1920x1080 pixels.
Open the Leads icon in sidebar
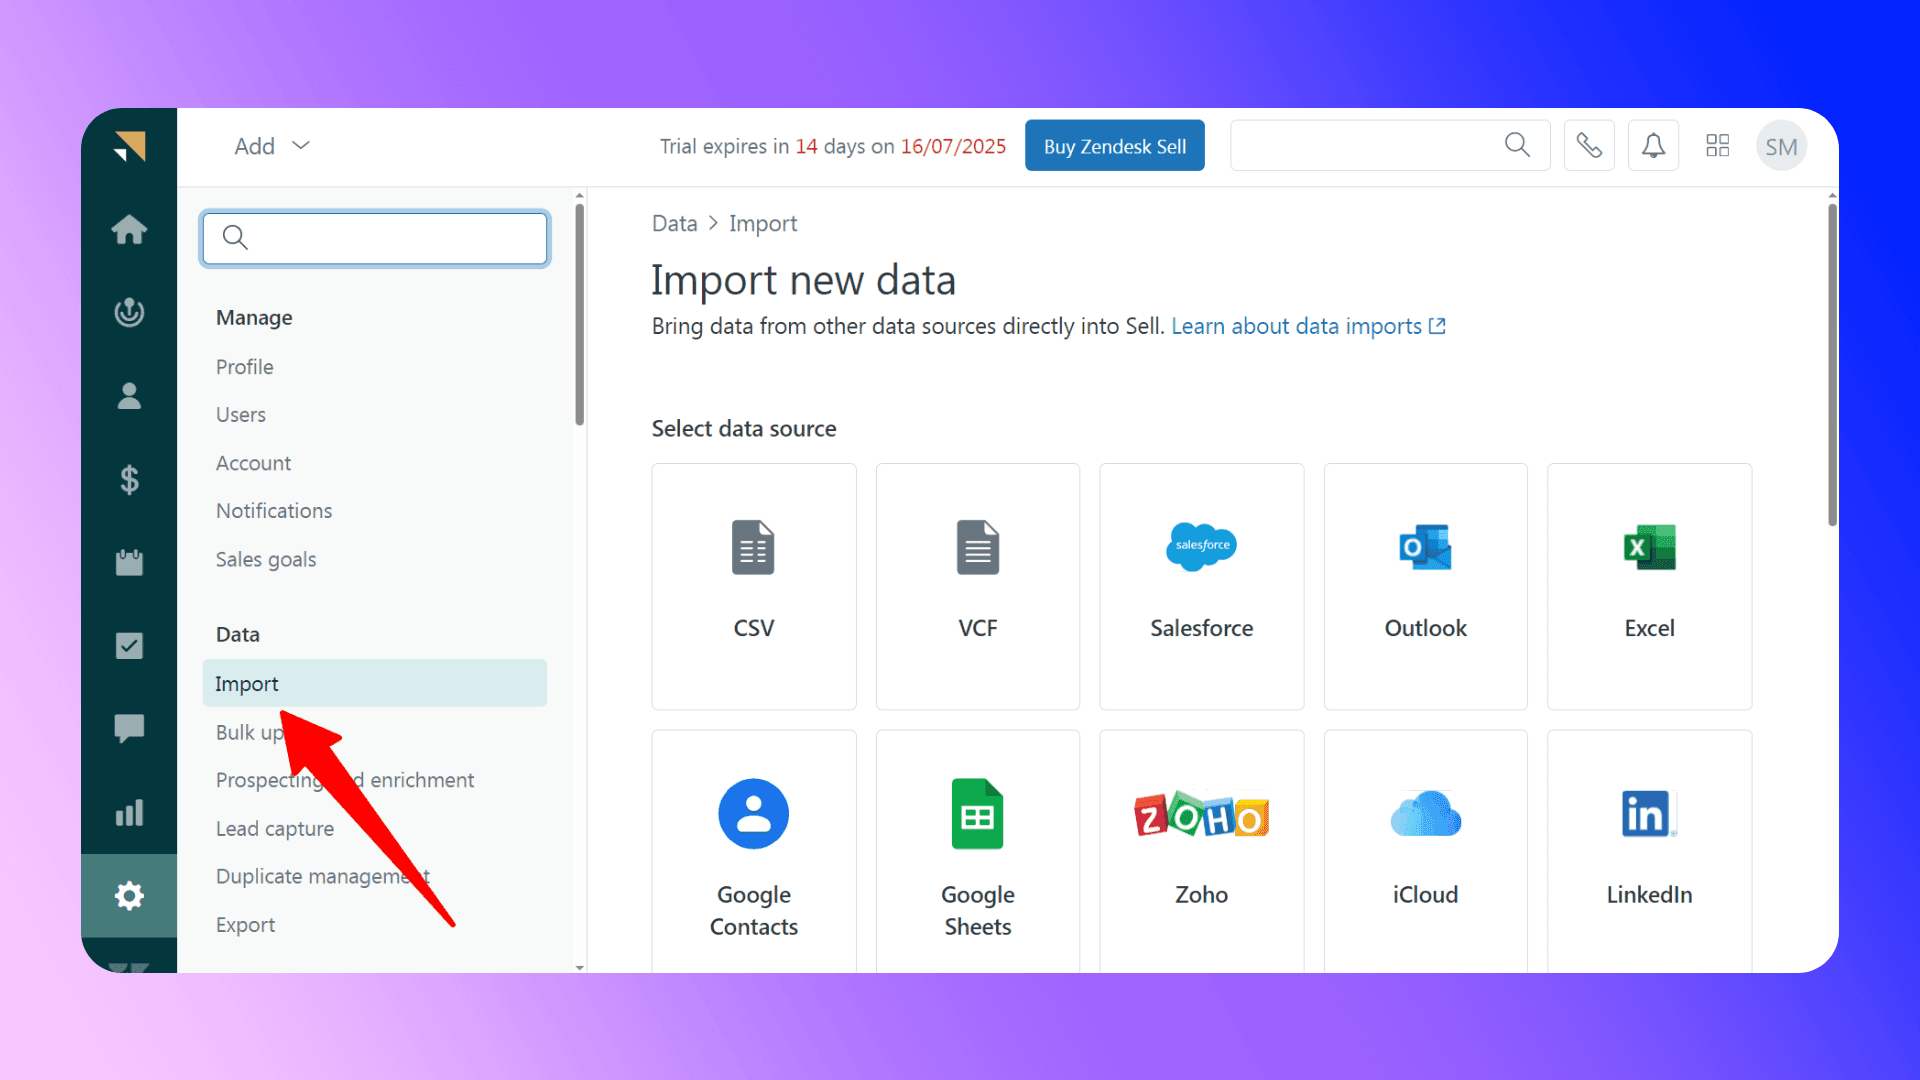tap(129, 312)
